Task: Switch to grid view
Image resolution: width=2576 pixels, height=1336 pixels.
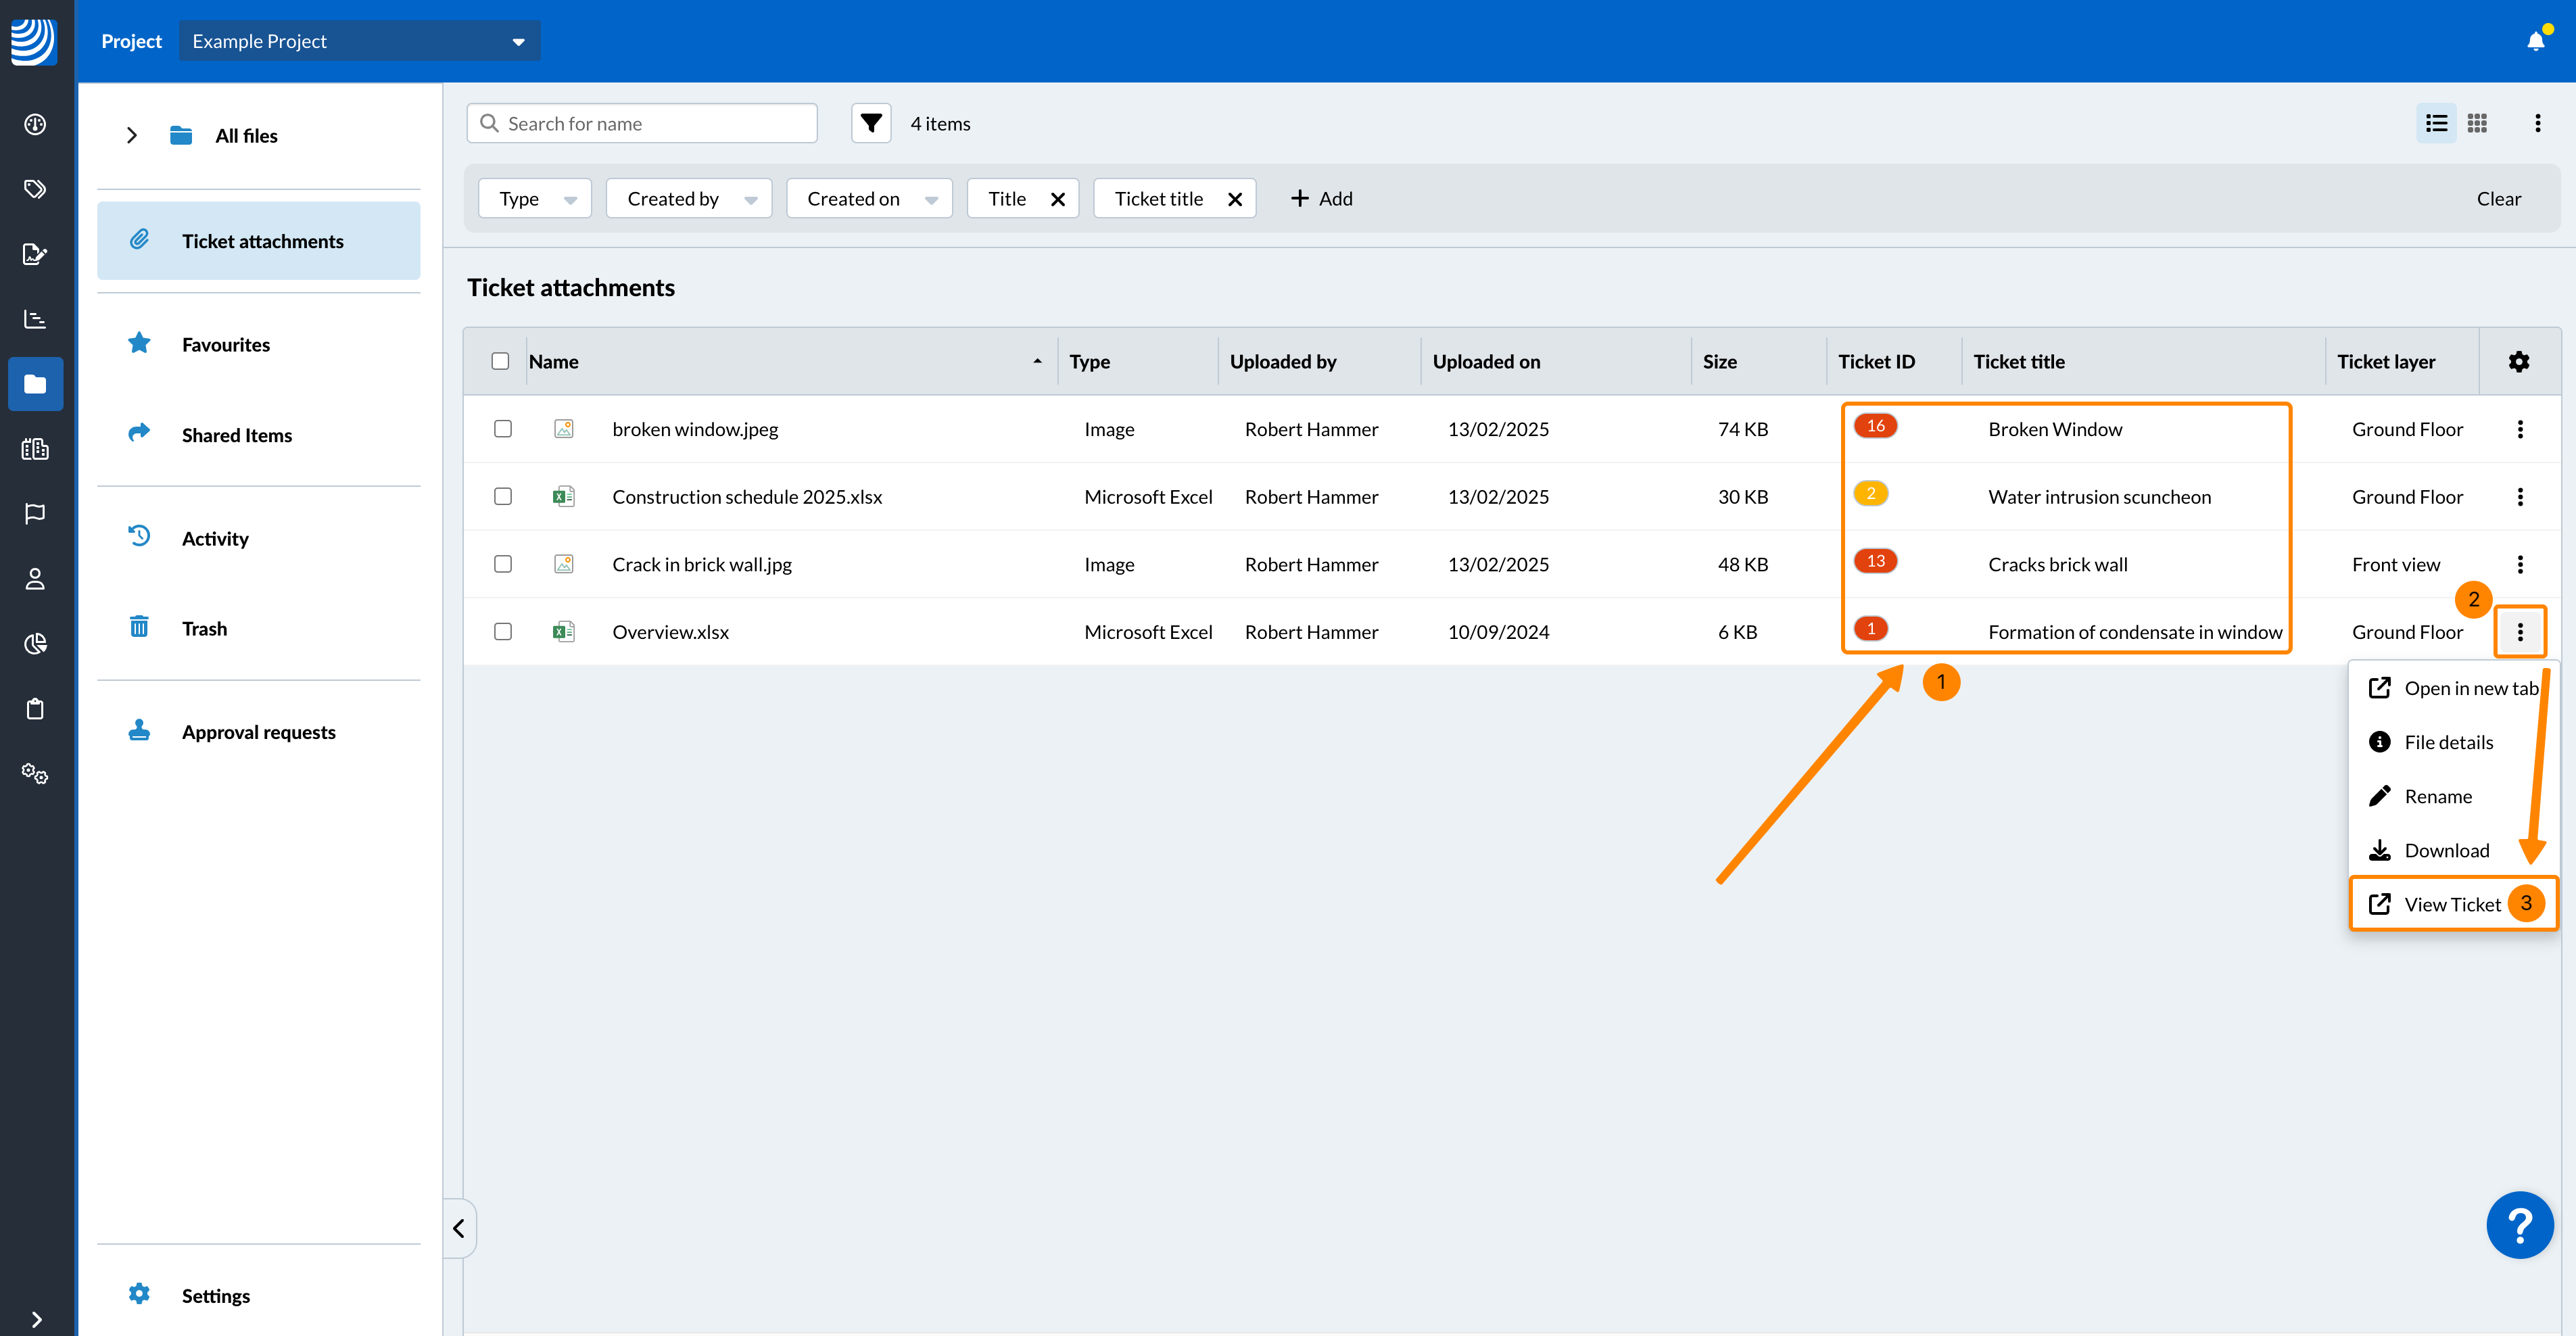Action: coord(2477,123)
